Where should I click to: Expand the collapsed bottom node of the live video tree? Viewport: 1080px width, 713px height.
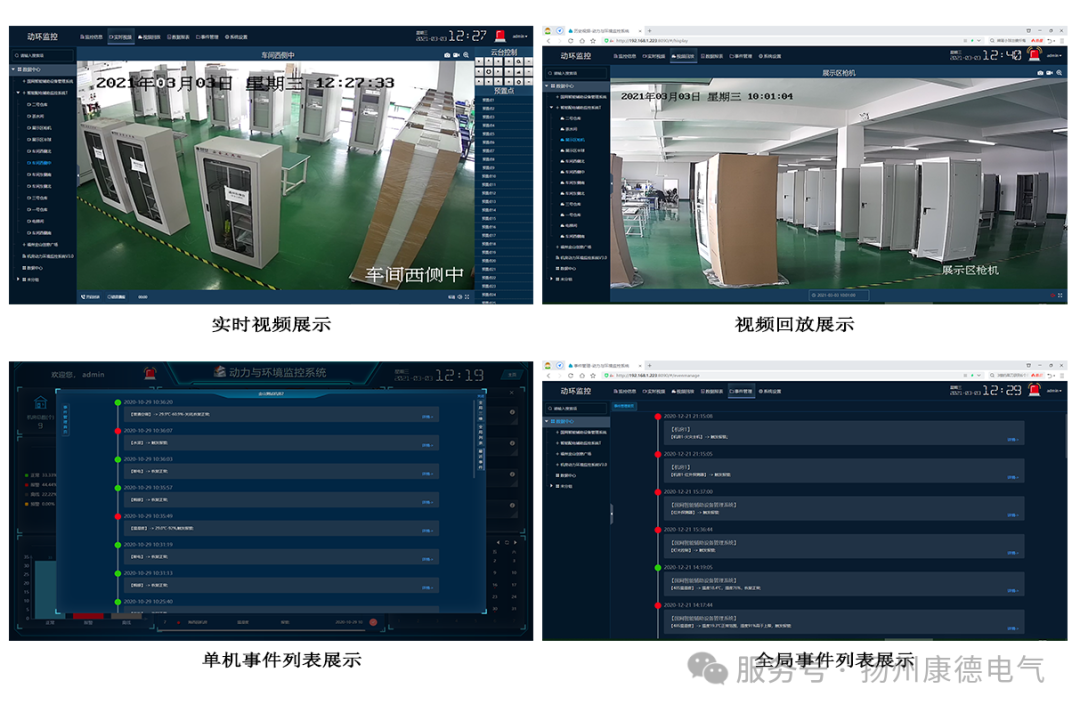[x=18, y=280]
